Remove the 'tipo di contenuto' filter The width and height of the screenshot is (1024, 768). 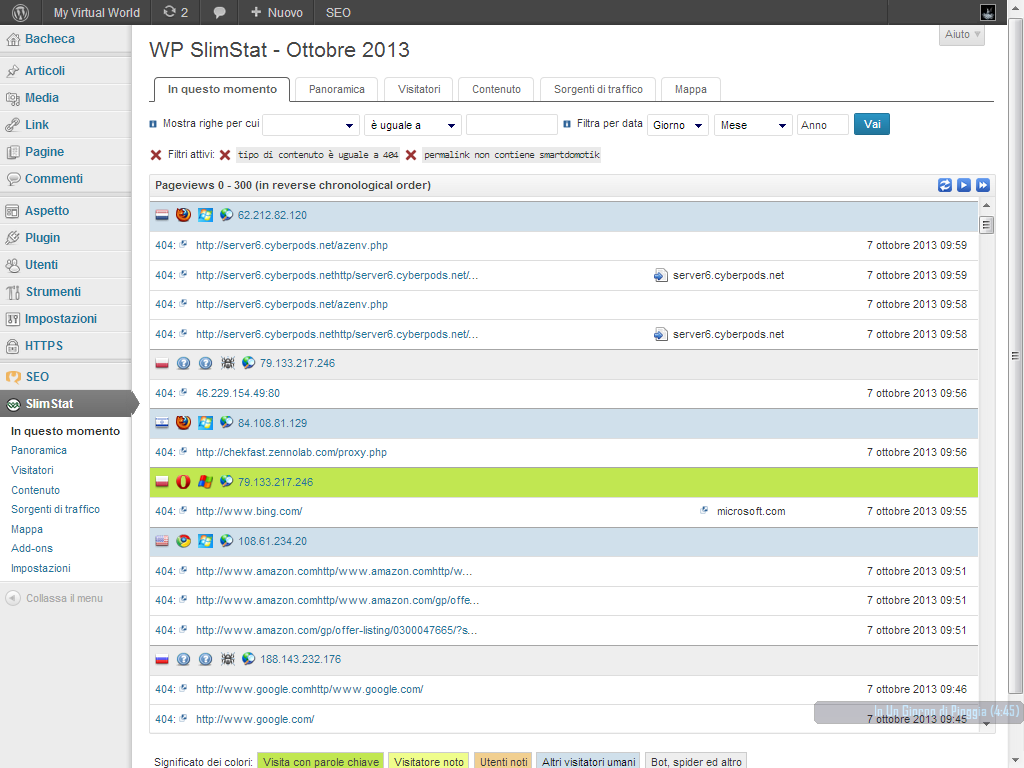[x=225, y=155]
